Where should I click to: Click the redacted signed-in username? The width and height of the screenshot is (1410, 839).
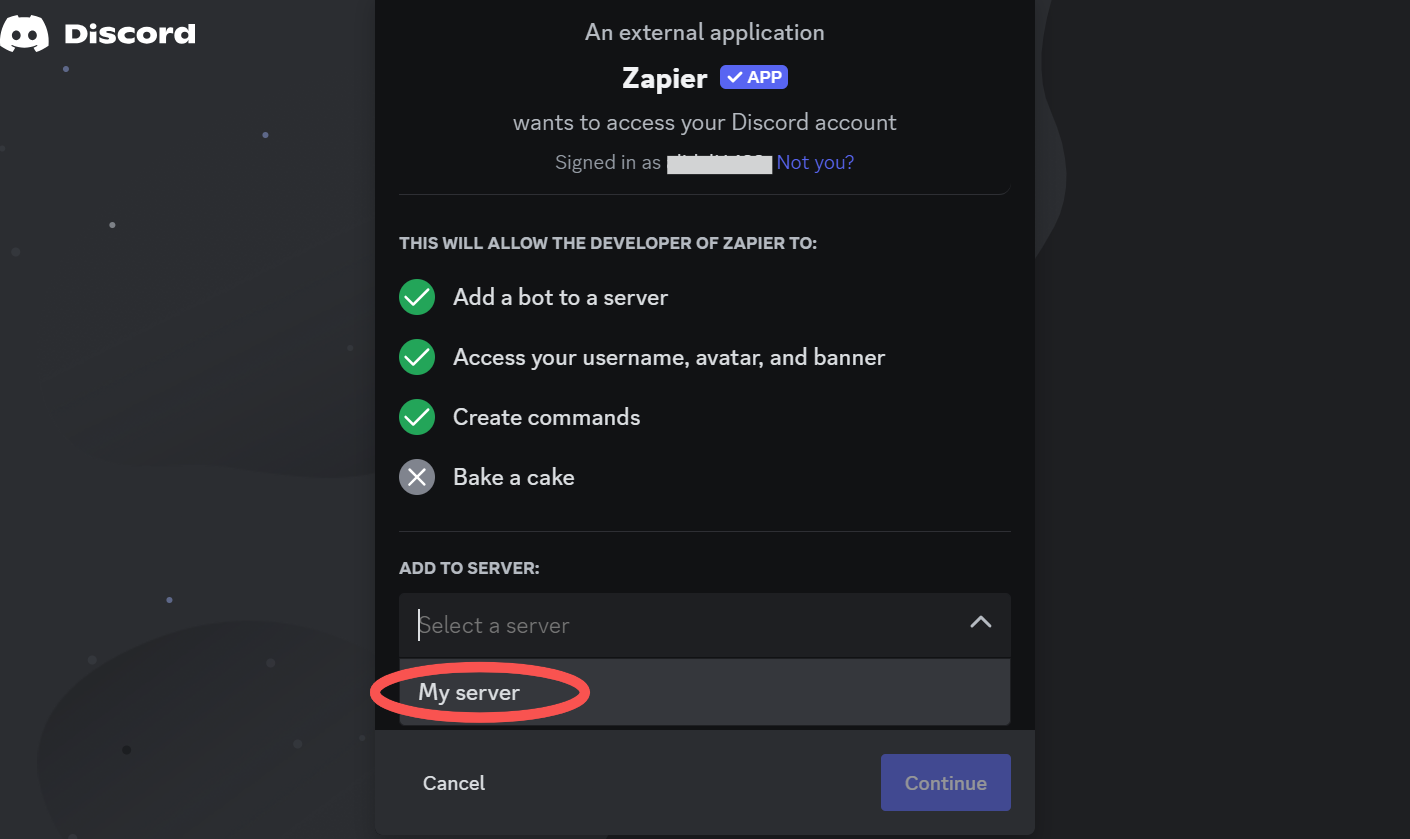(720, 163)
